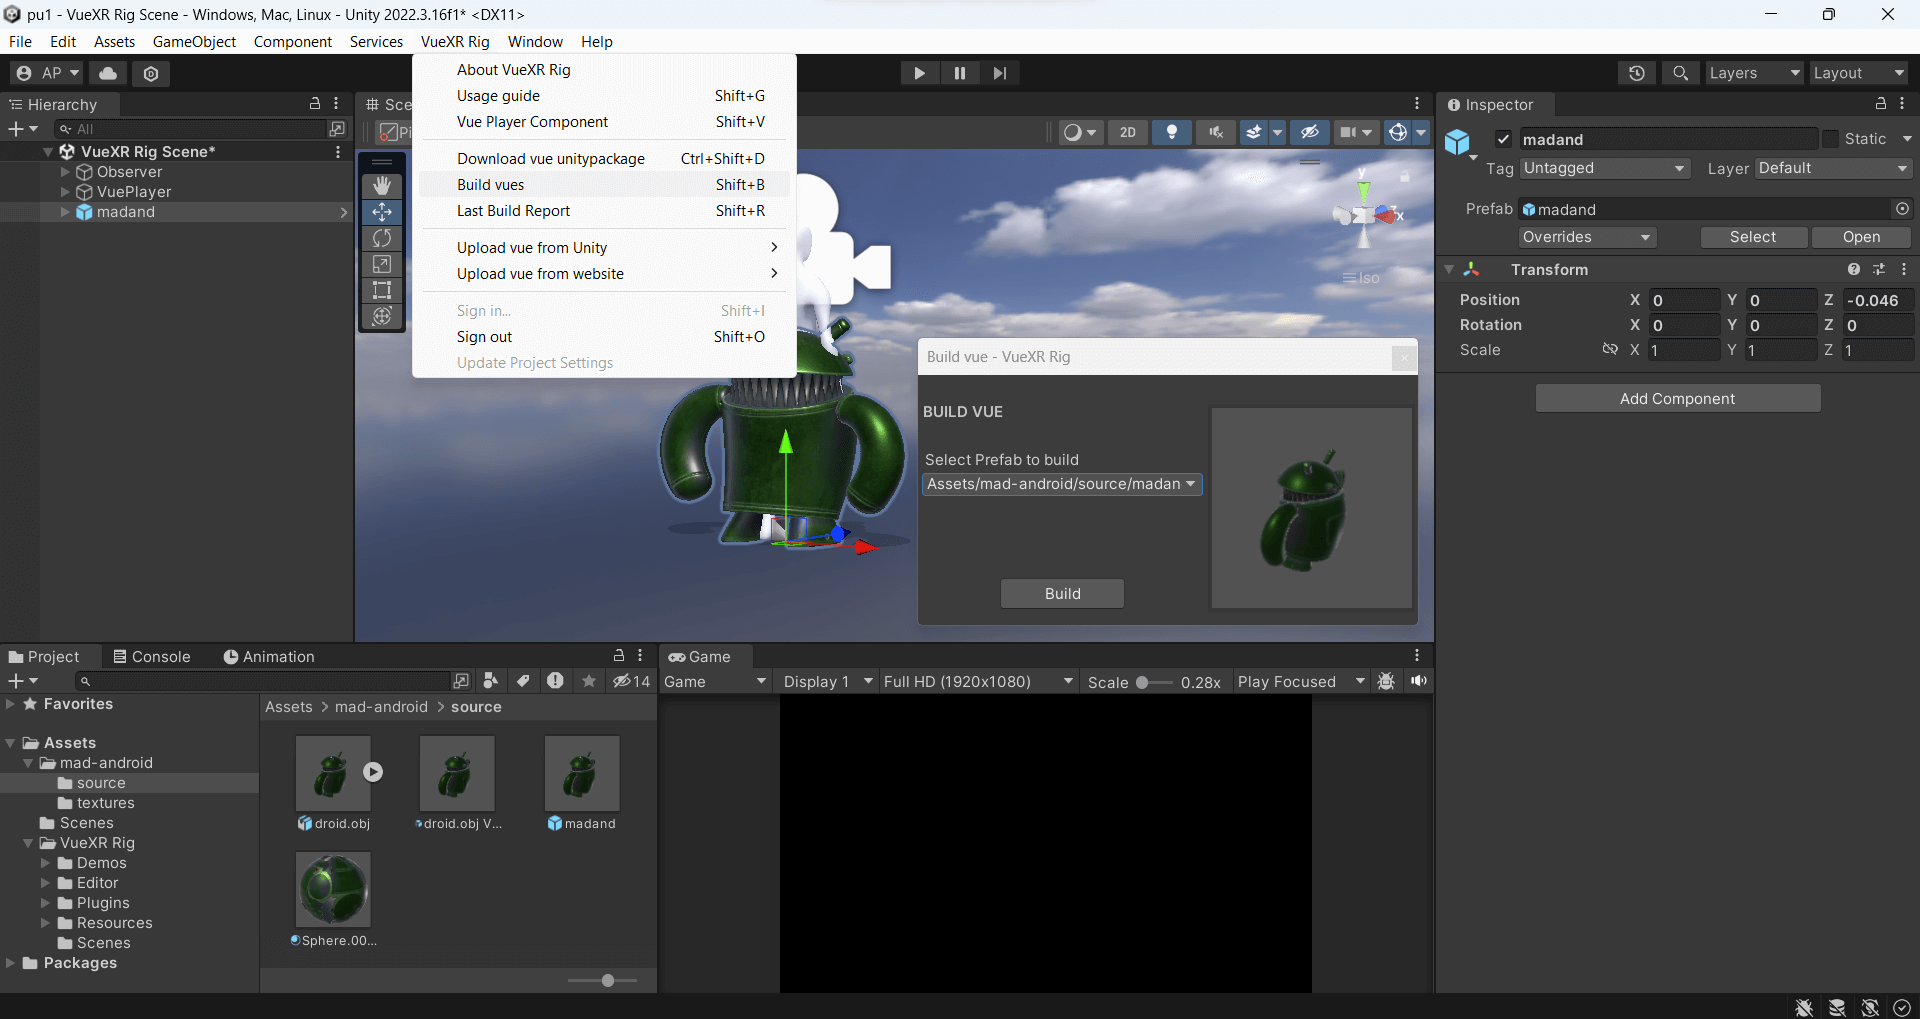Open Tag Untagged dropdown
The image size is (1920, 1019).
tap(1605, 168)
